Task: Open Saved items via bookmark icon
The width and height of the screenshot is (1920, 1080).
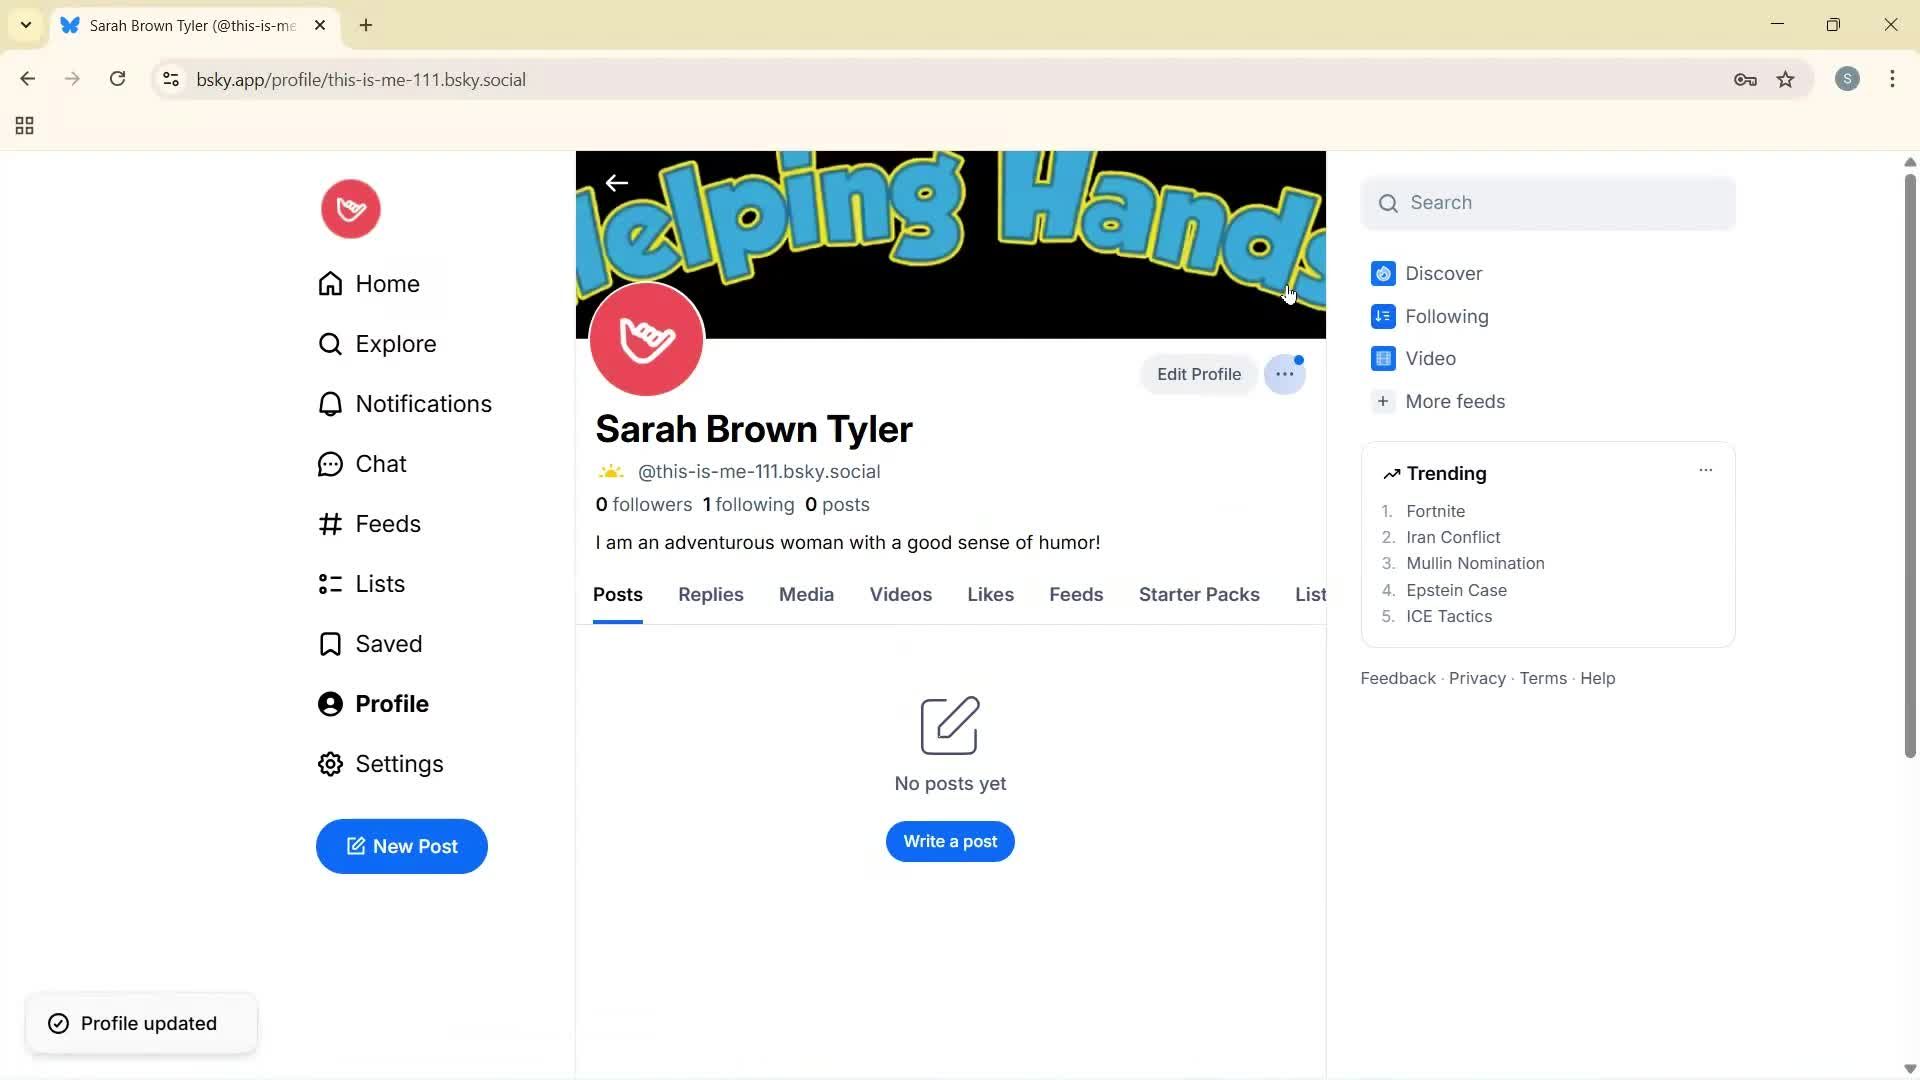Action: pyautogui.click(x=331, y=643)
